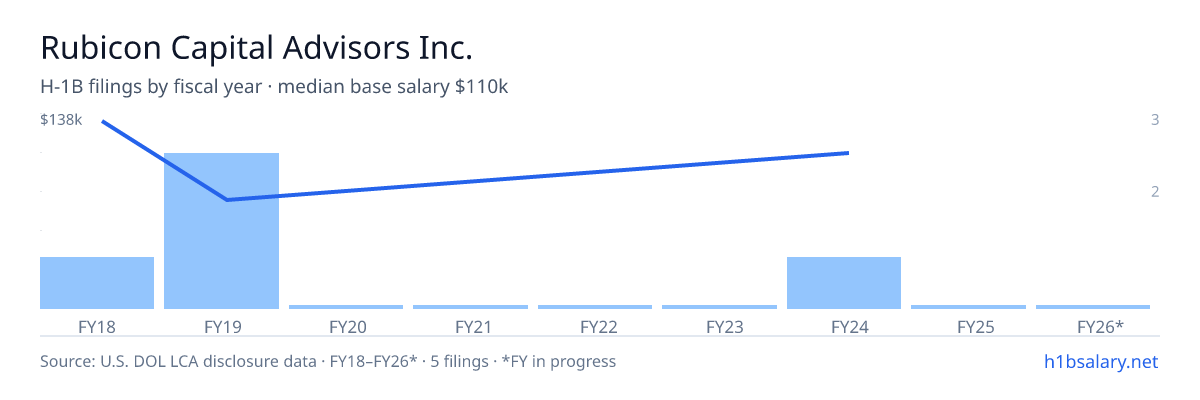Click the FY20 axis label

click(346, 327)
